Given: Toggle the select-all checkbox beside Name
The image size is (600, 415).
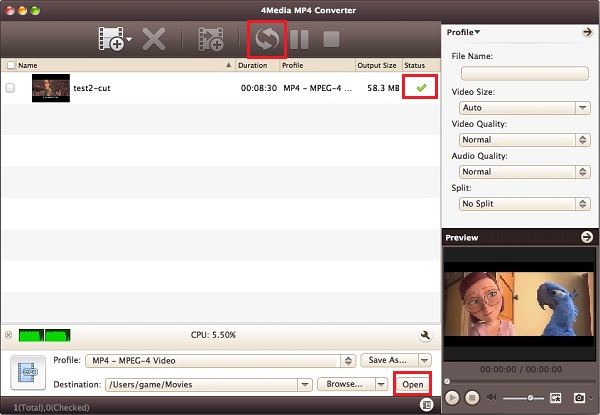Looking at the screenshot, I should [11, 65].
